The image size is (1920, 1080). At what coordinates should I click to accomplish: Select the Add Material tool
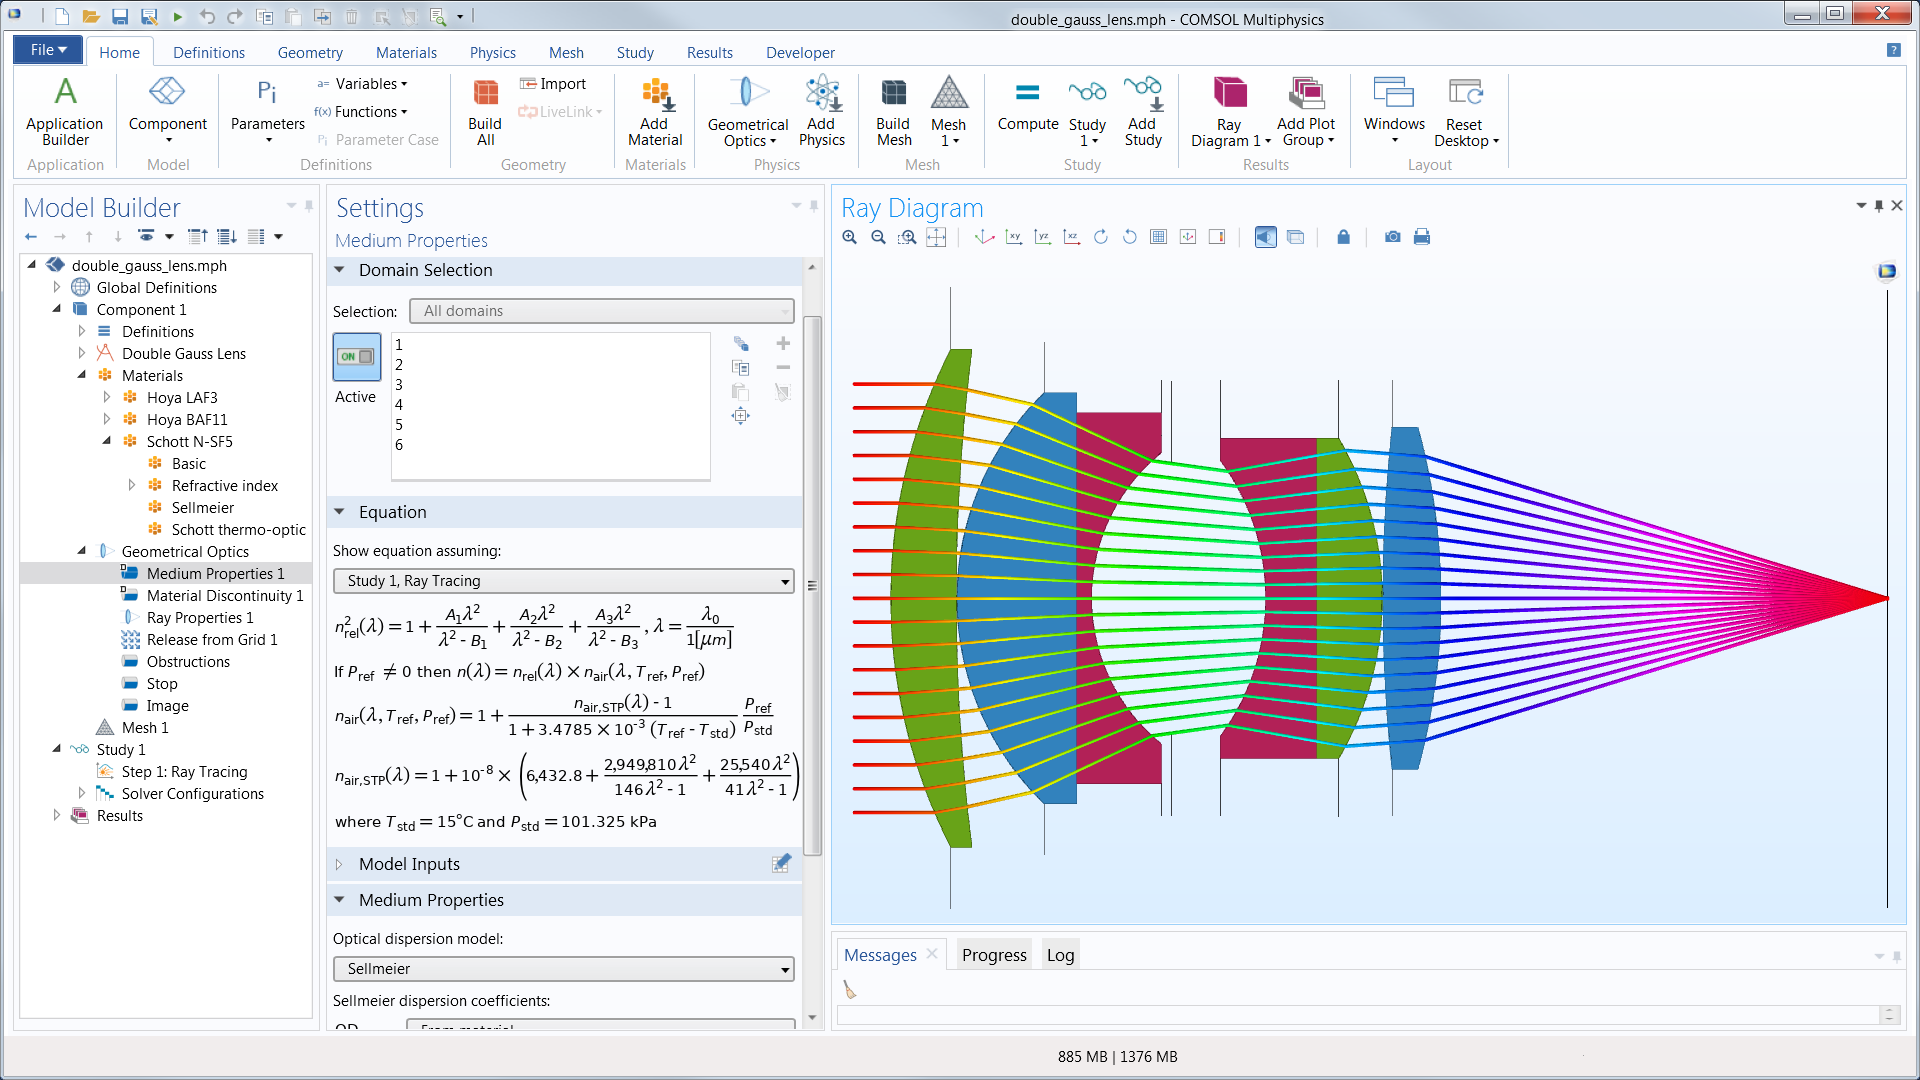coord(654,110)
